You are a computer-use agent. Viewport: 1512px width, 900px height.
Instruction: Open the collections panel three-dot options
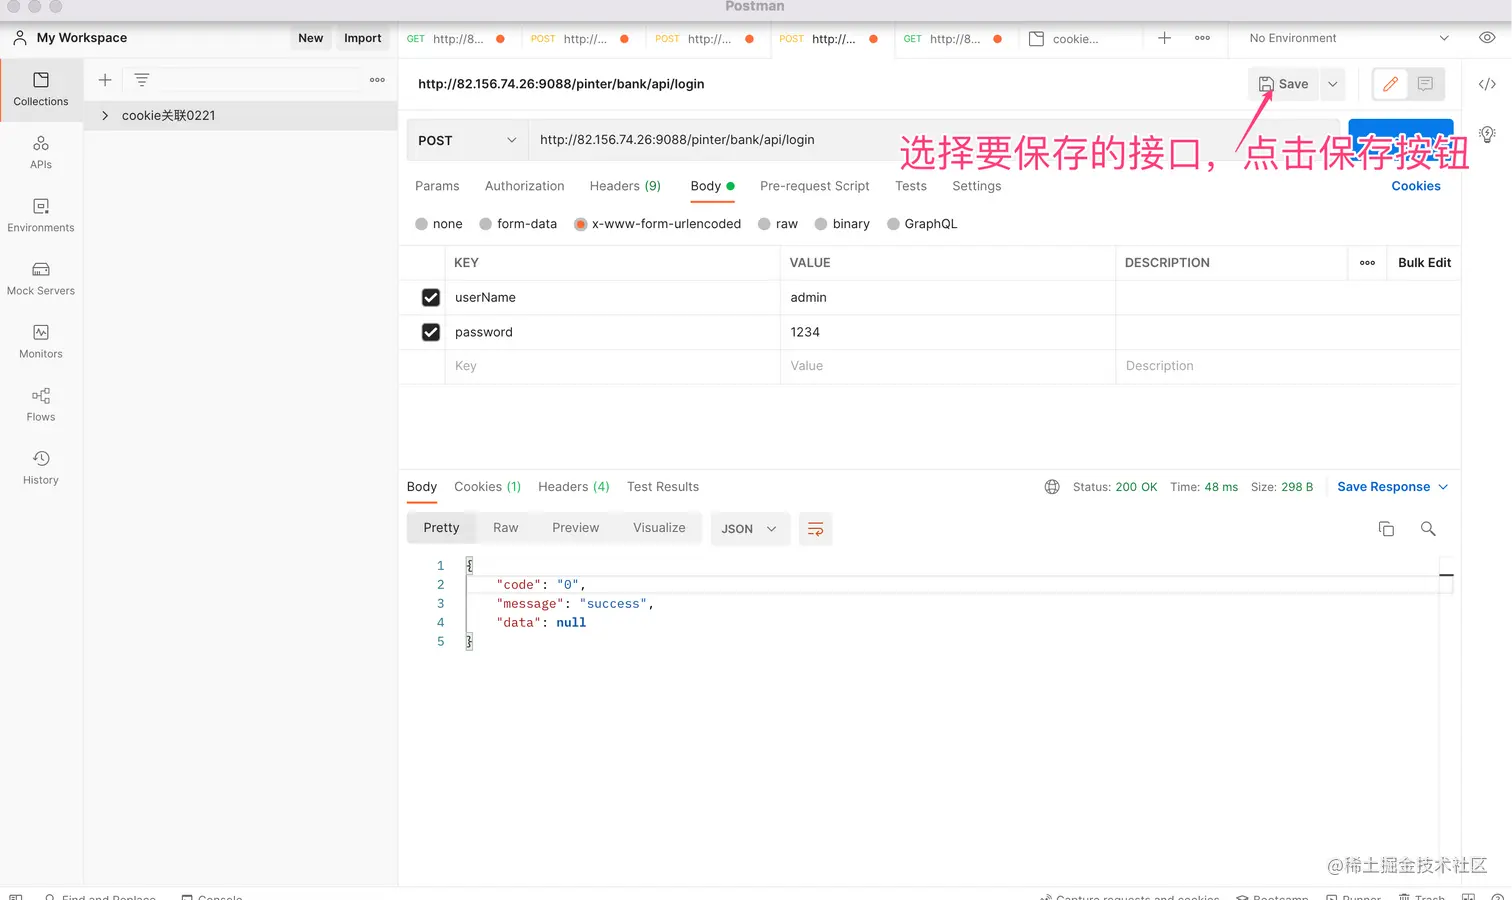point(377,80)
